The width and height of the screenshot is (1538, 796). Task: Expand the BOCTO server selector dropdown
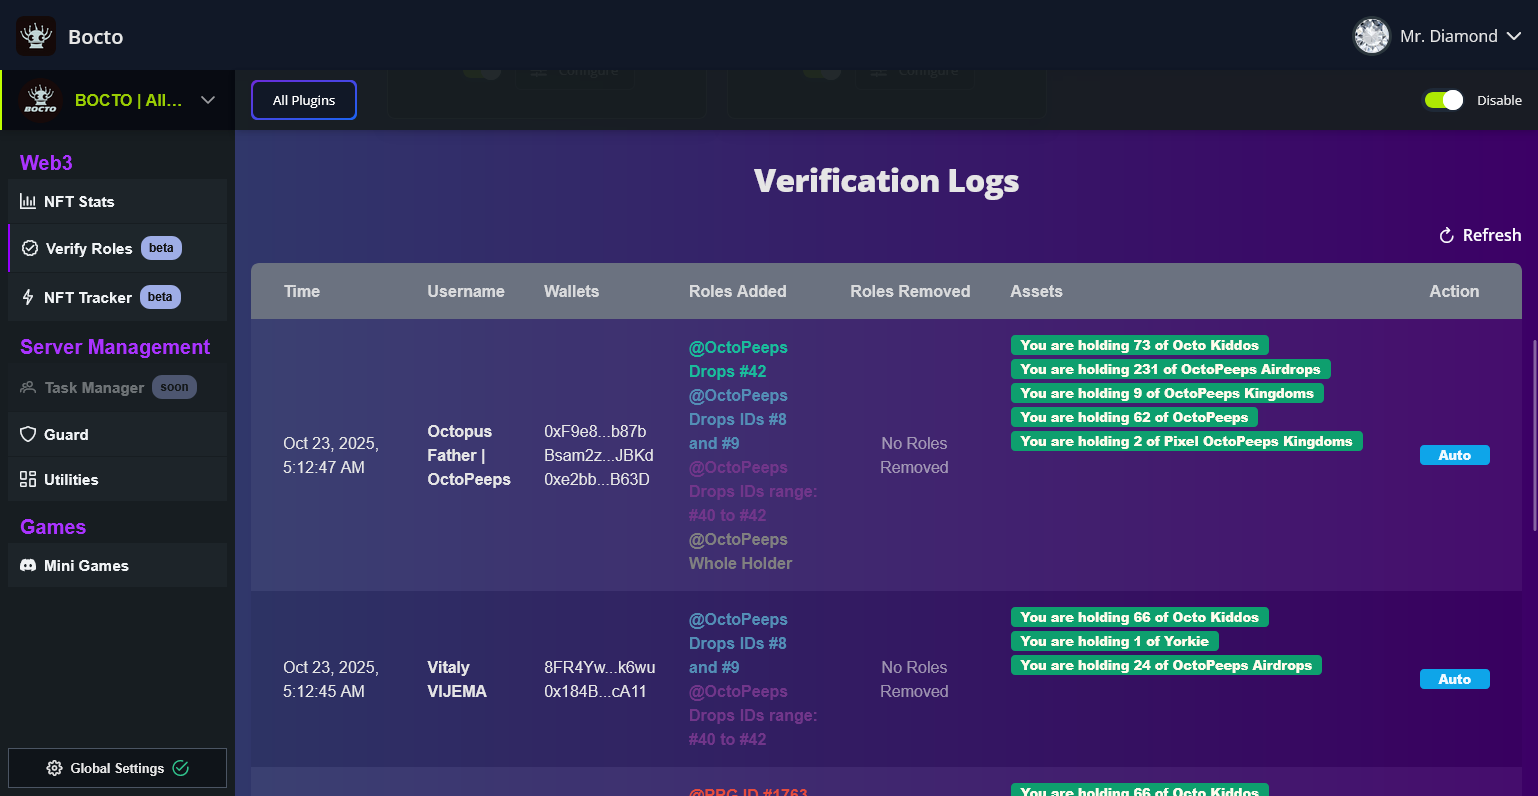[208, 100]
